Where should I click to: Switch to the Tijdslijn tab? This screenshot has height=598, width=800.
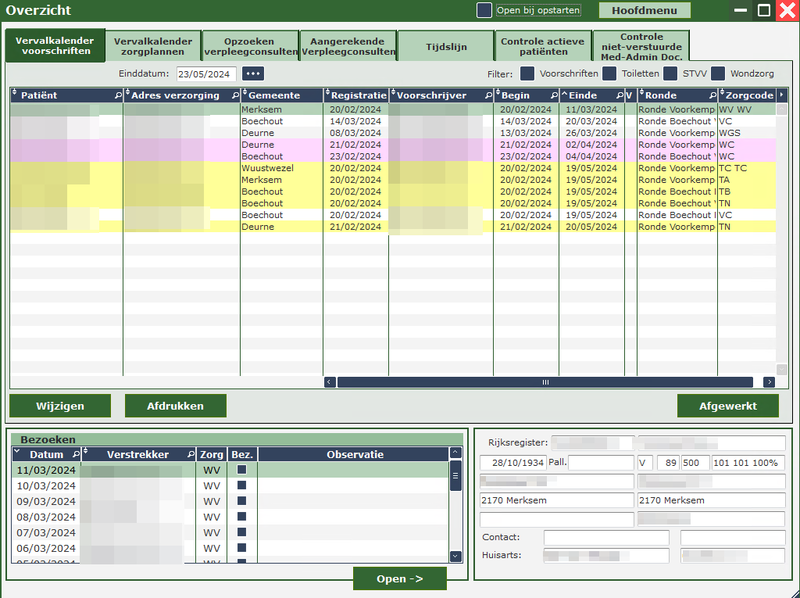pos(445,45)
